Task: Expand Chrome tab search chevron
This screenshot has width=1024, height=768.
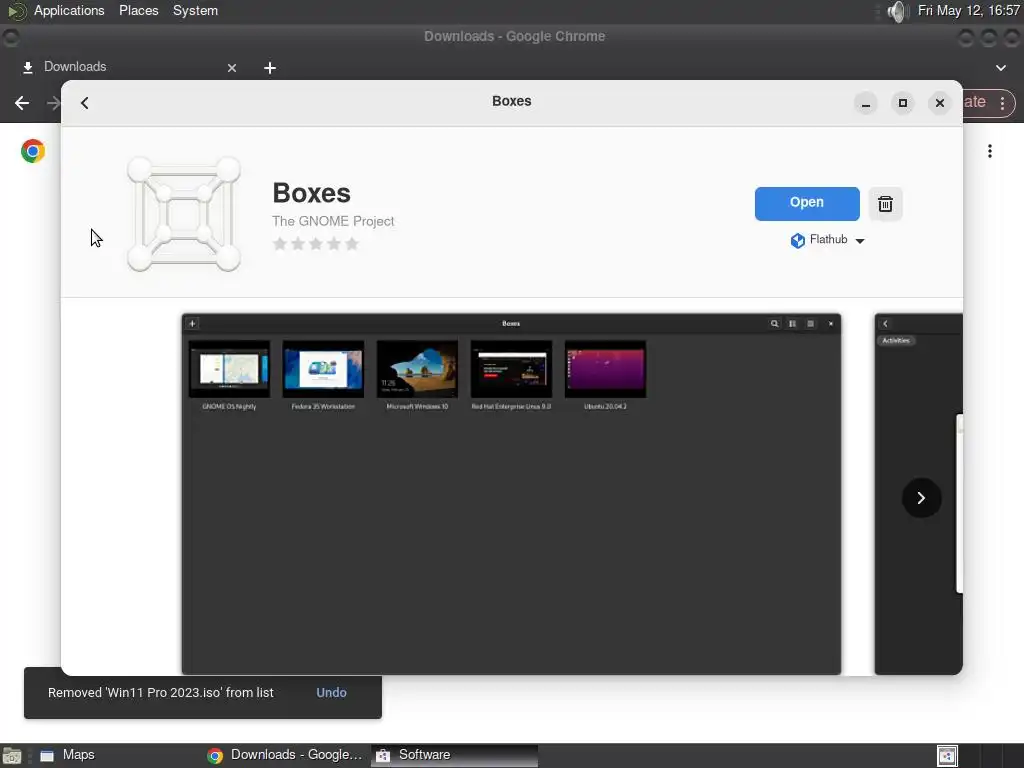Action: (x=1000, y=68)
